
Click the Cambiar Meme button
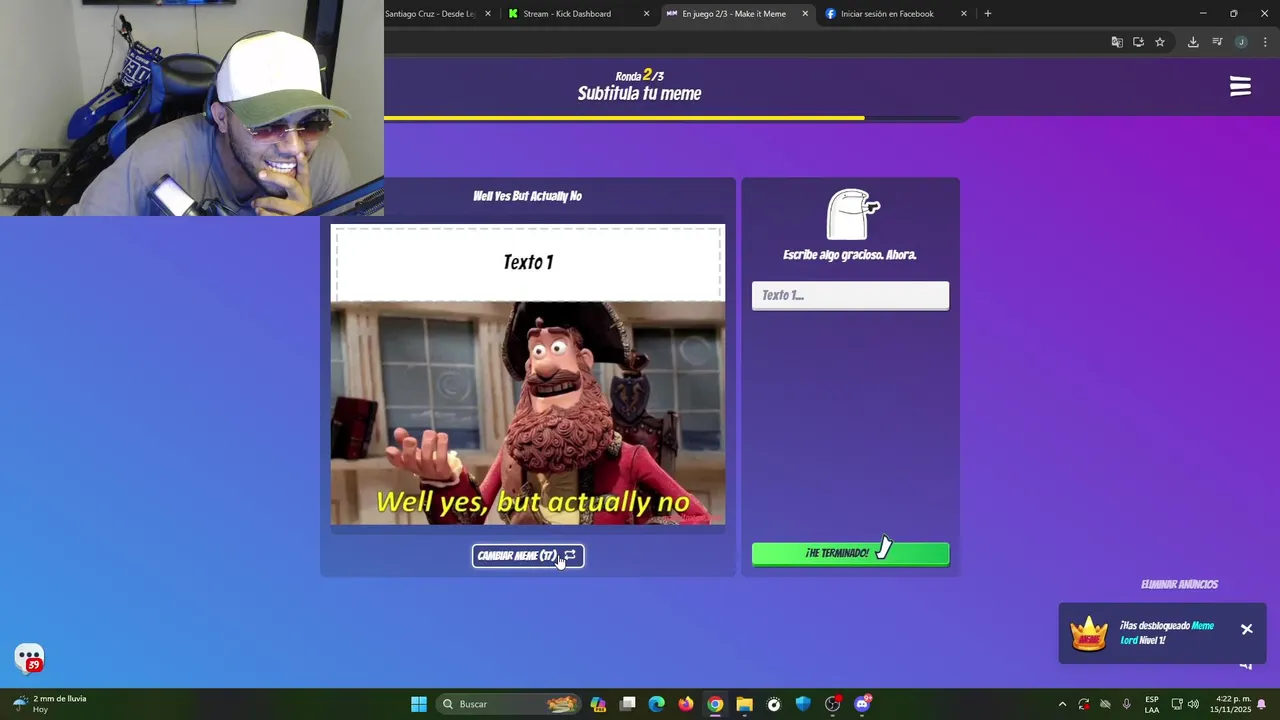528,556
